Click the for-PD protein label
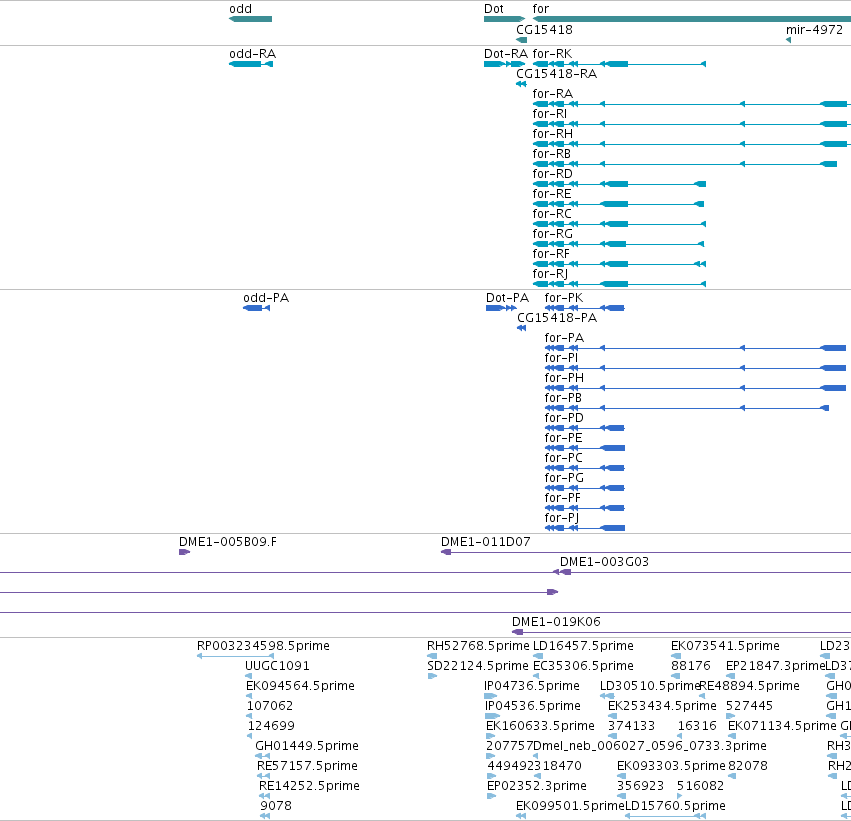Image resolution: width=851 pixels, height=821 pixels. coord(564,418)
